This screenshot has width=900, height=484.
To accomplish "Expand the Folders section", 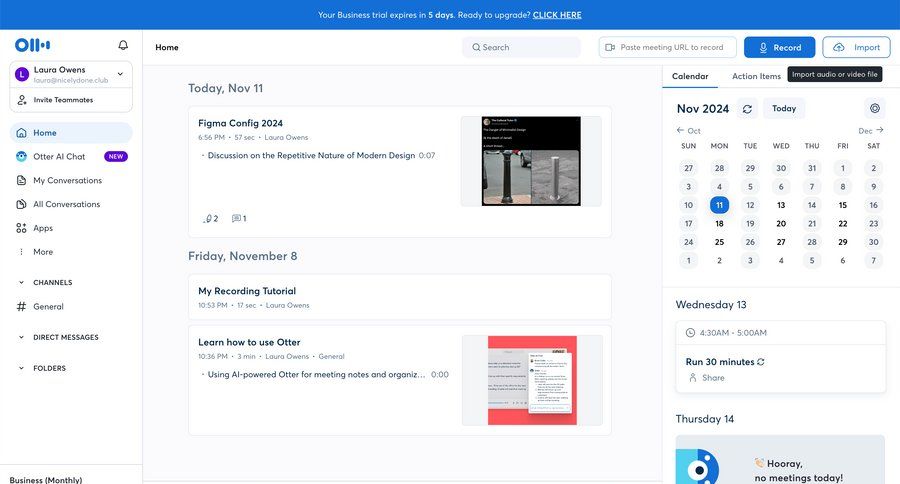I will [x=21, y=368].
